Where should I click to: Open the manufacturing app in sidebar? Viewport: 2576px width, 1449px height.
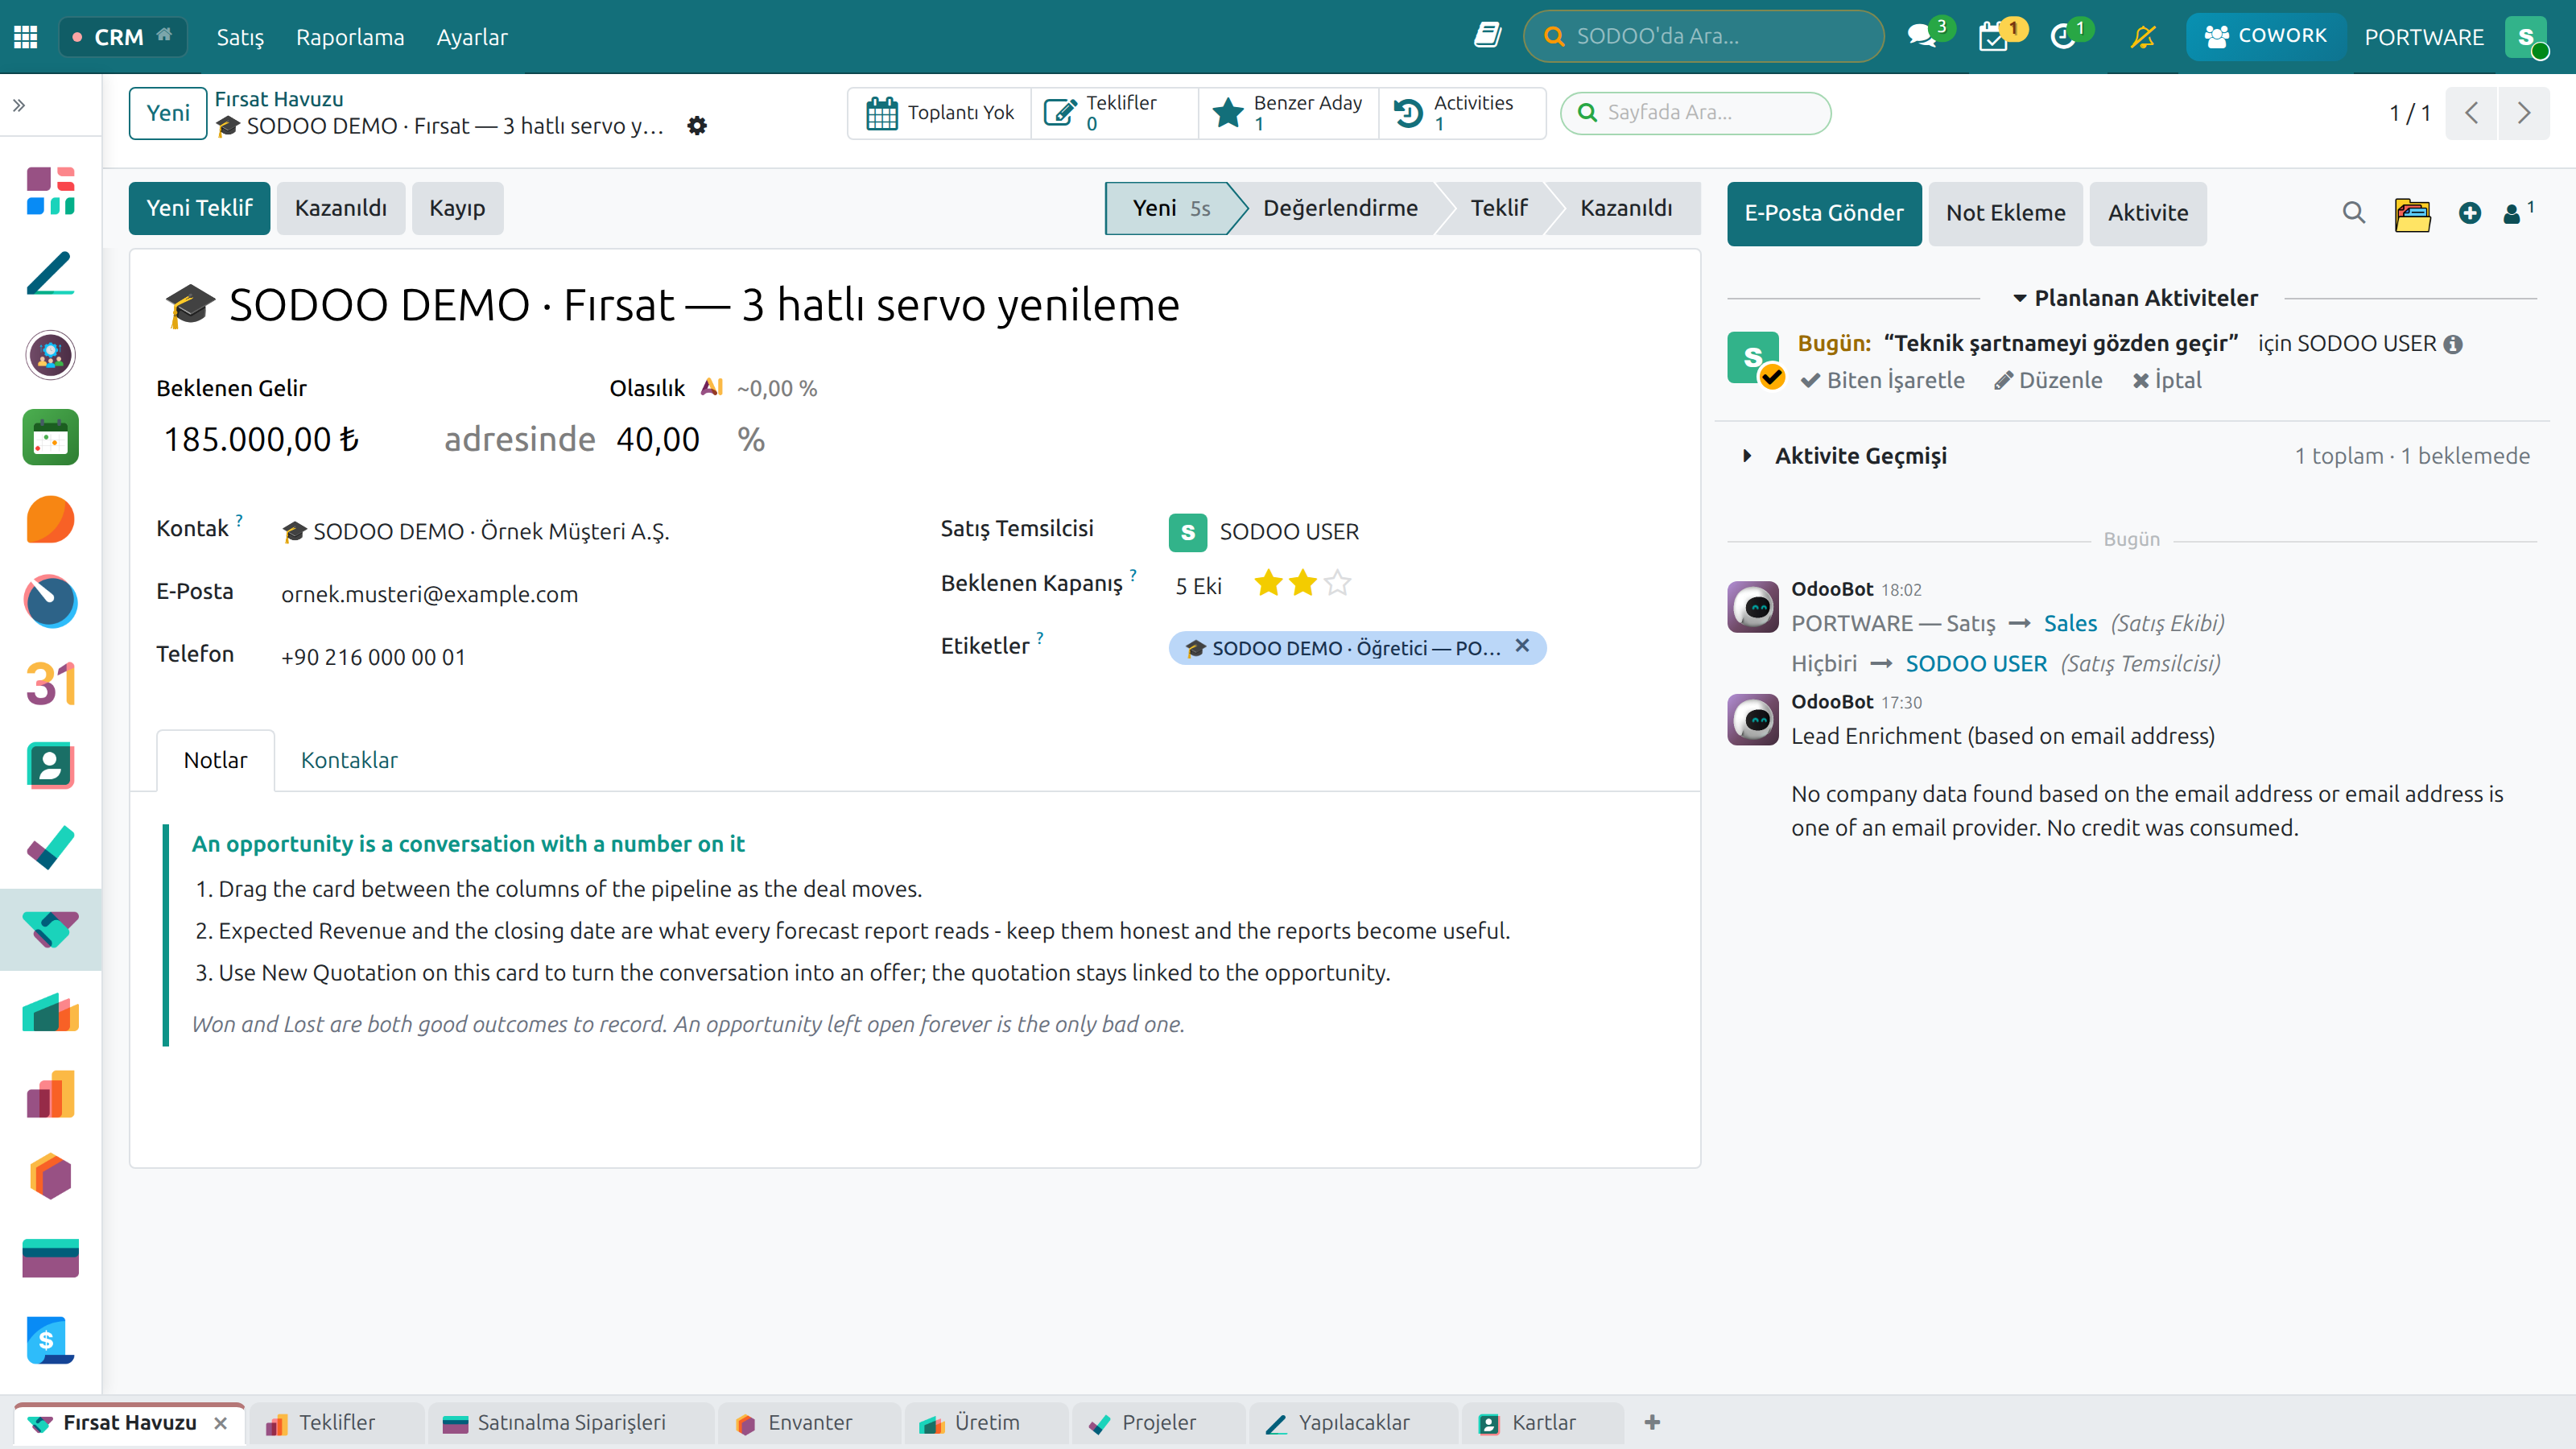(50, 1012)
